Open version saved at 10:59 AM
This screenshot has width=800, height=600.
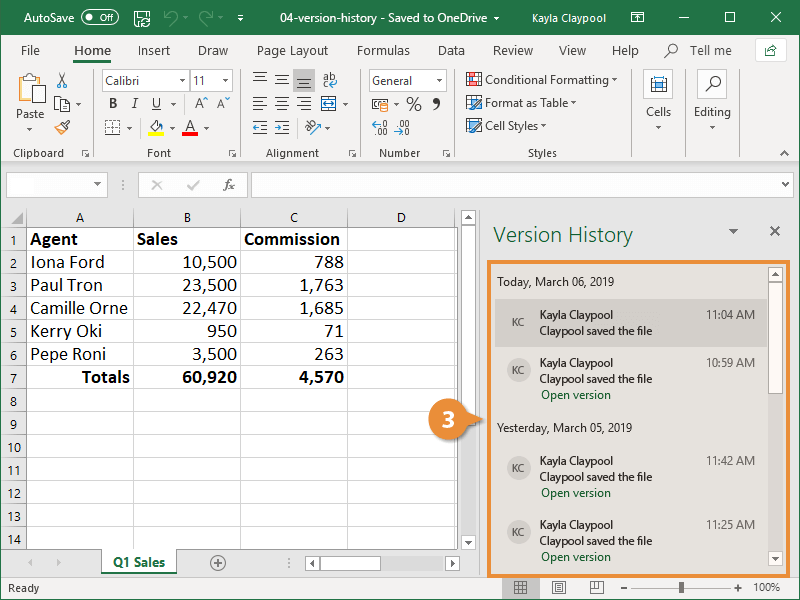(x=576, y=395)
